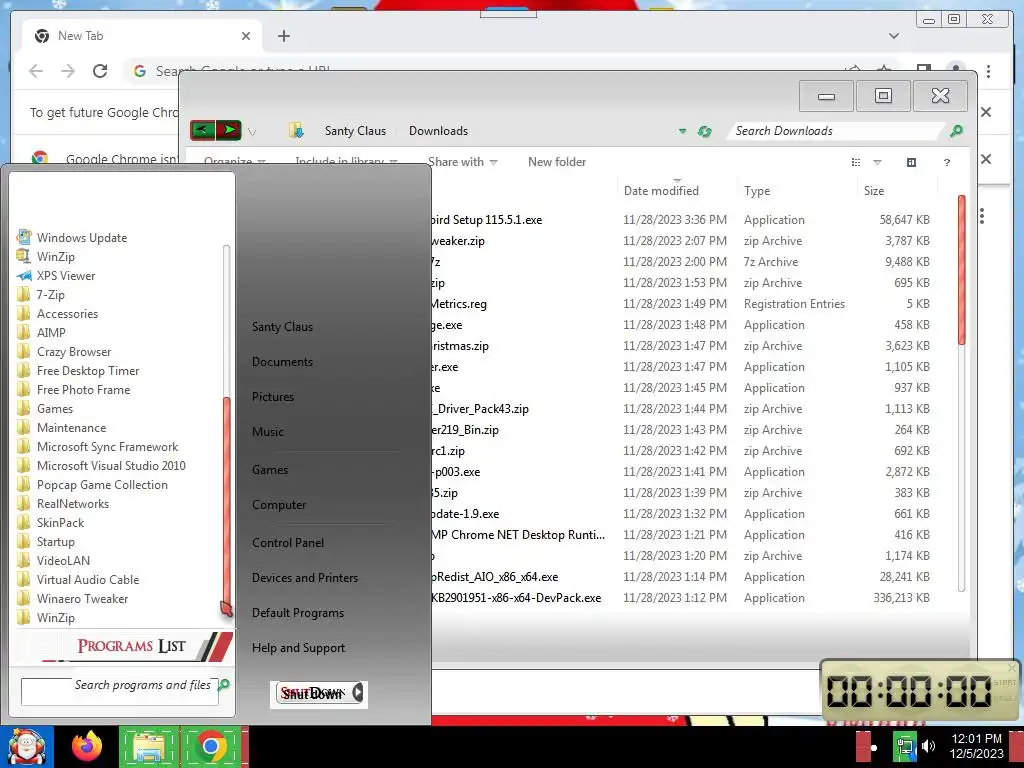Reload the page in Chrome window
The width and height of the screenshot is (1024, 768).
coord(100,71)
